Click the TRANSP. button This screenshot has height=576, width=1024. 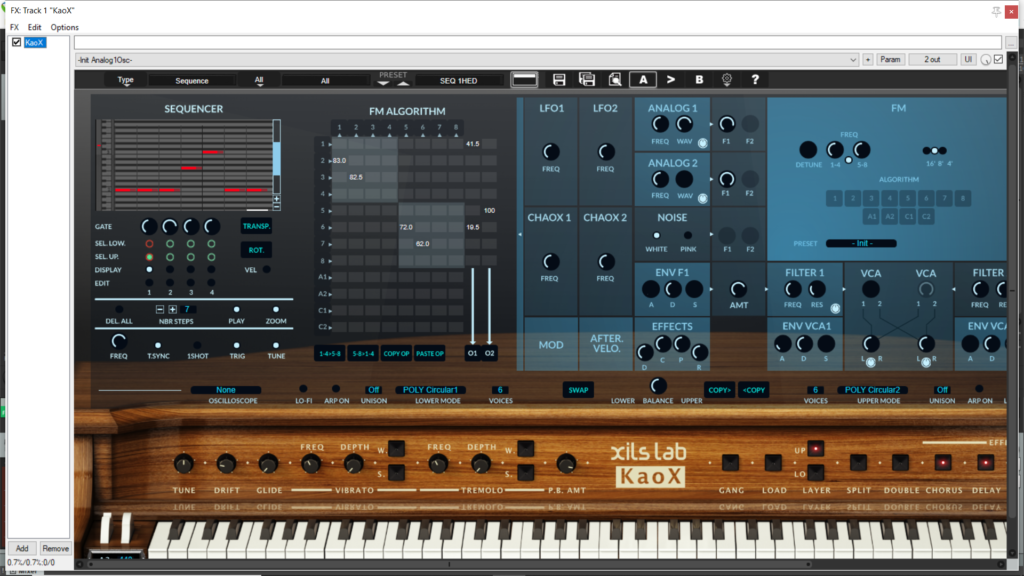pos(256,227)
